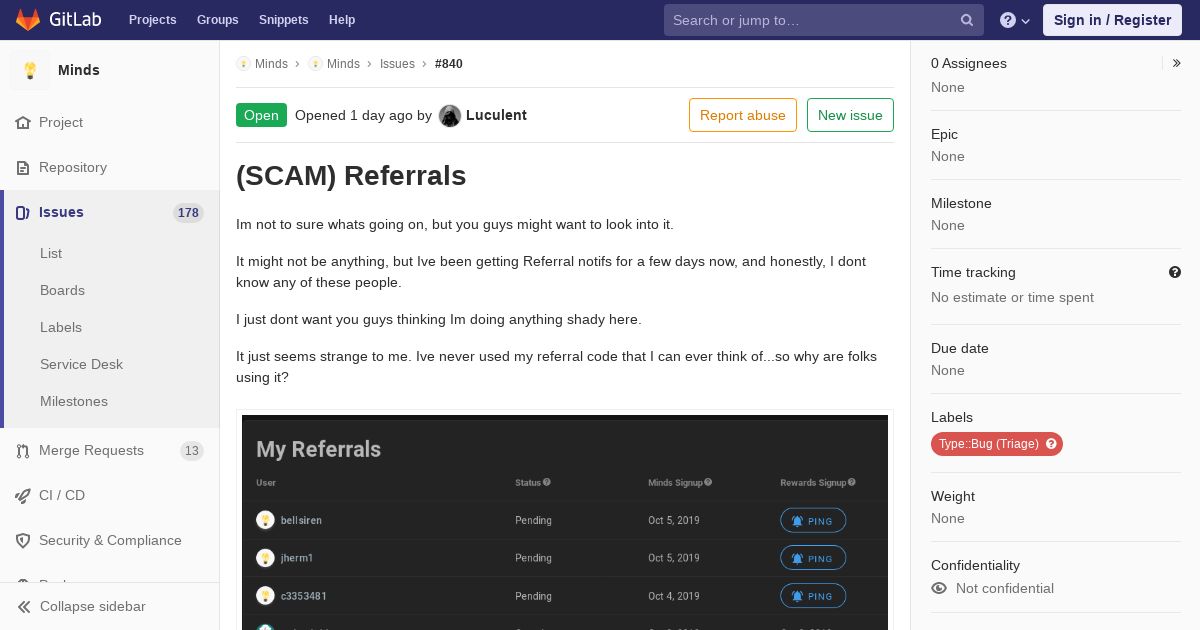Open the Boards submenu item
Screen dimensions: 1200x630
pos(62,290)
